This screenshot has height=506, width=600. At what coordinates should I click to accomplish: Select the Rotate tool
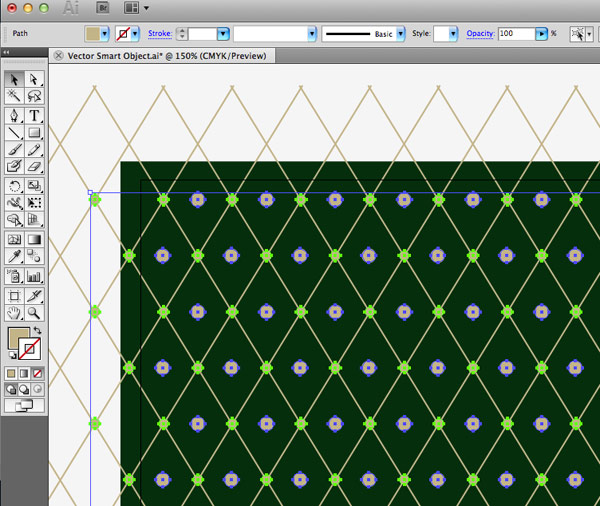click(x=15, y=186)
